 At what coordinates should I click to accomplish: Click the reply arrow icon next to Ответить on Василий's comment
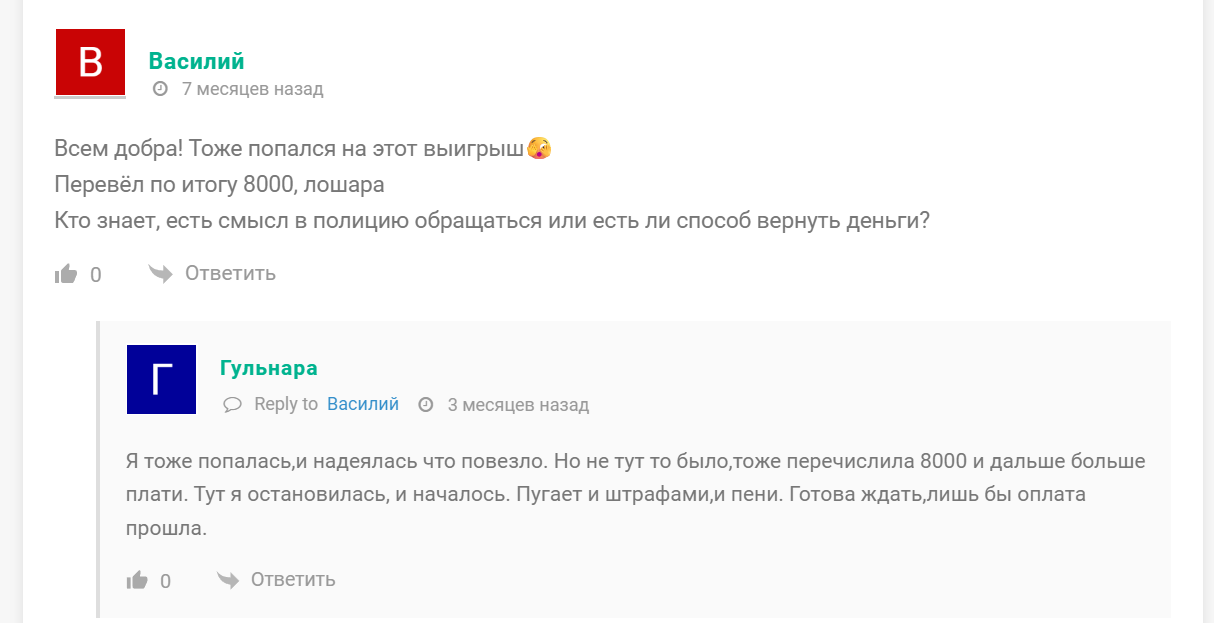click(160, 271)
